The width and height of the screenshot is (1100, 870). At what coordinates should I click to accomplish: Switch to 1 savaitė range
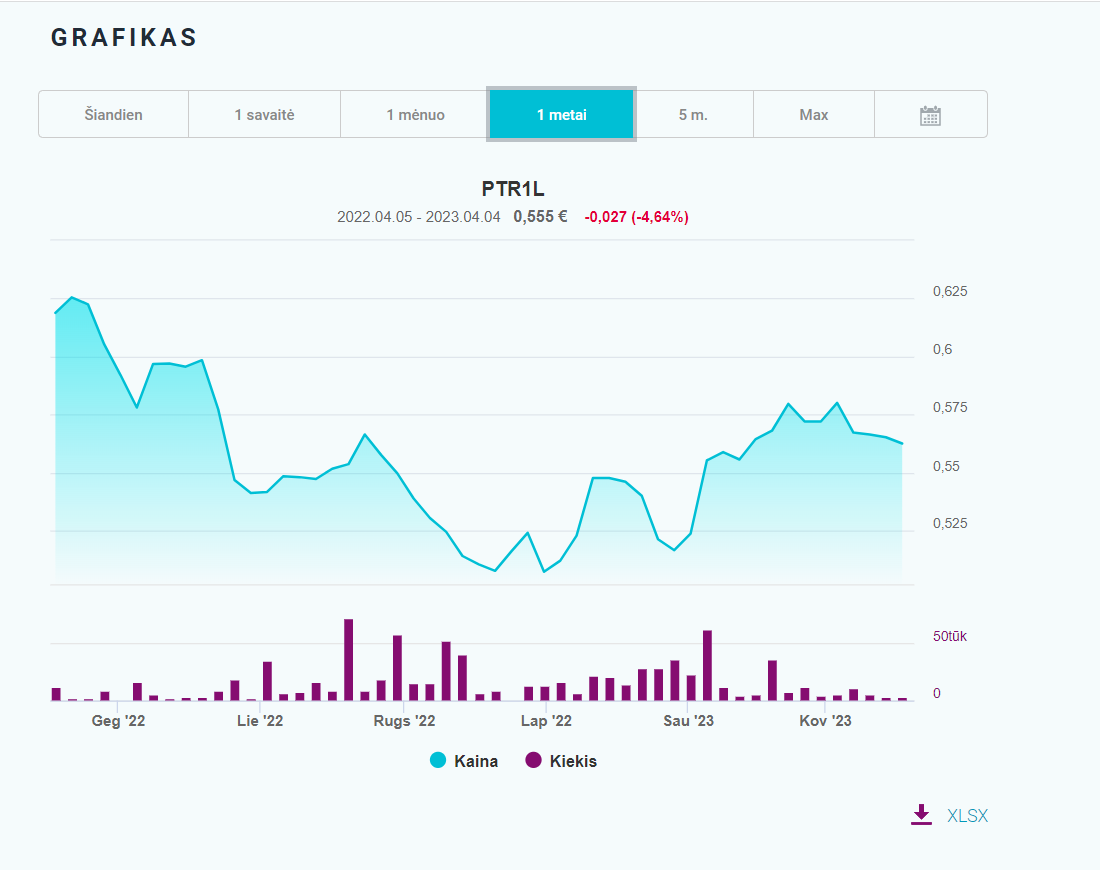[x=264, y=114]
